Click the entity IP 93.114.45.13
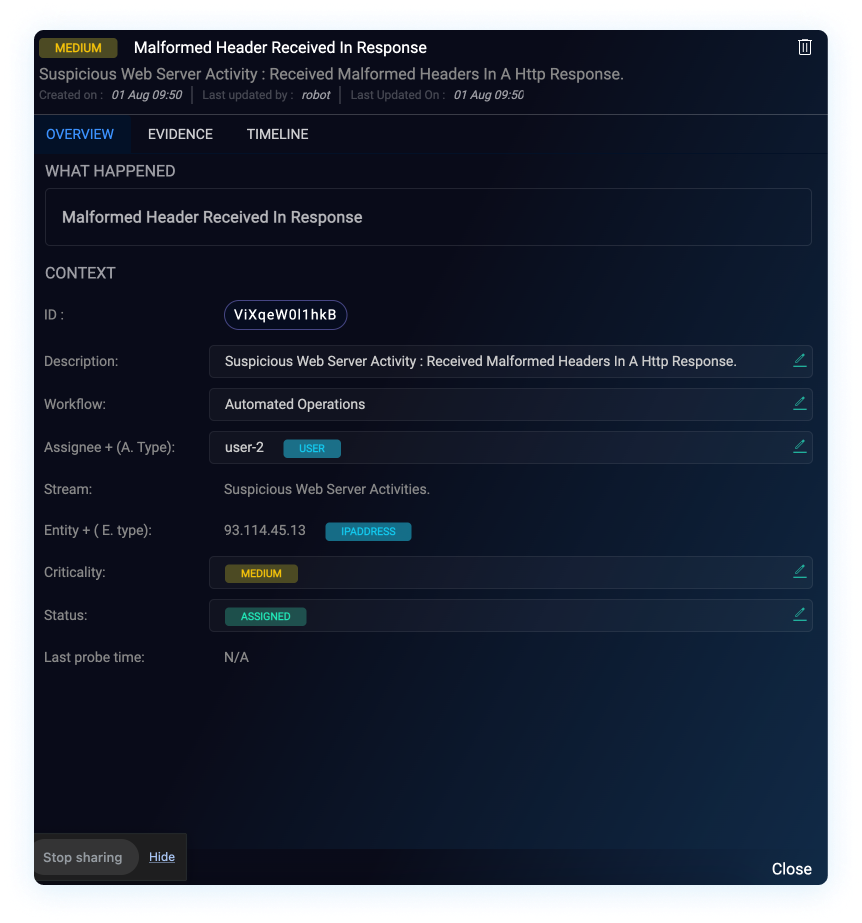This screenshot has height=923, width=862. 265,530
